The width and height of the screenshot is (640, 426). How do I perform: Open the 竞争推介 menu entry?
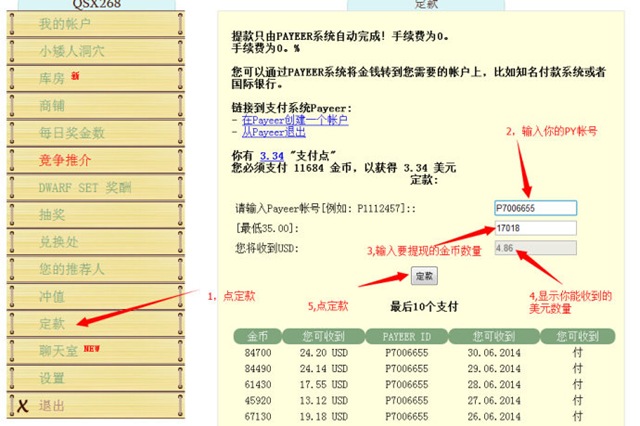point(65,159)
